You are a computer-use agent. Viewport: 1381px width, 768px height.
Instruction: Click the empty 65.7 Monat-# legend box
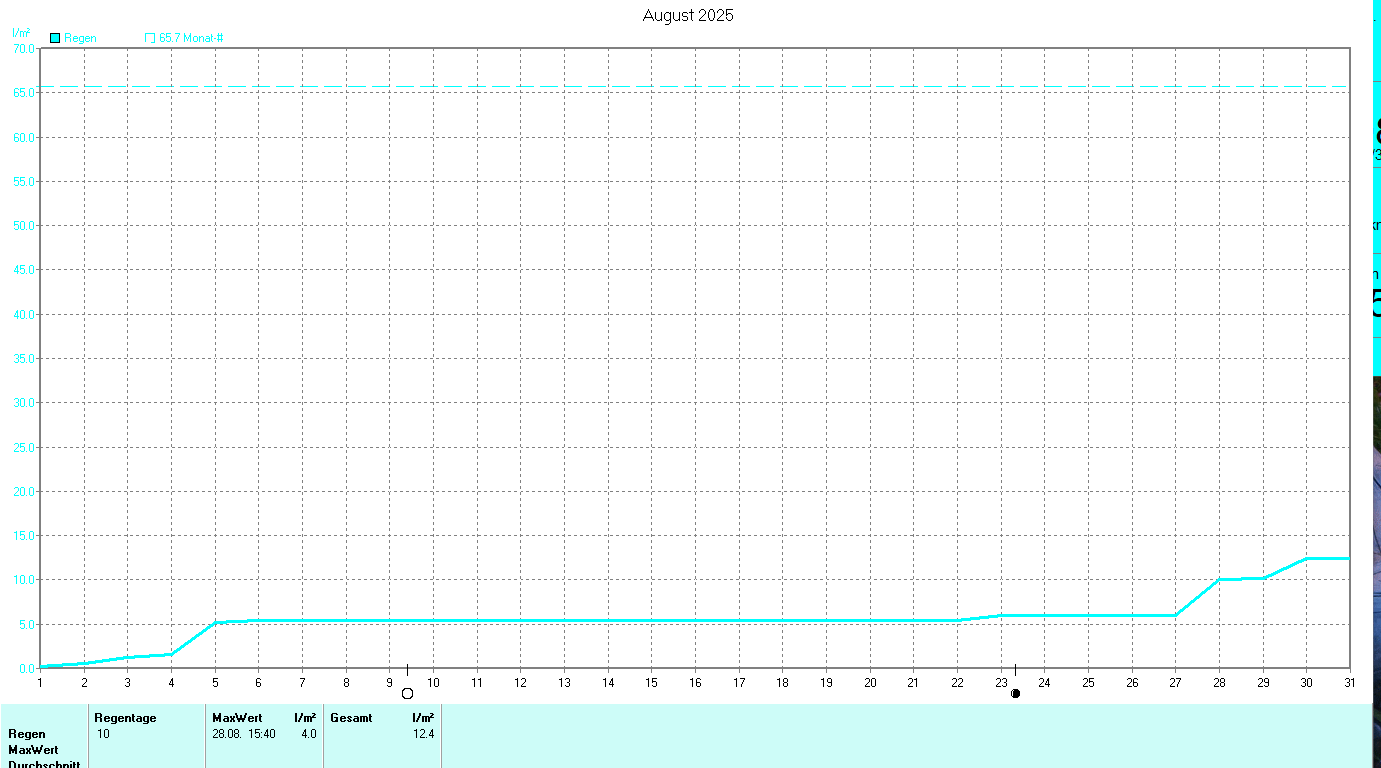150,38
